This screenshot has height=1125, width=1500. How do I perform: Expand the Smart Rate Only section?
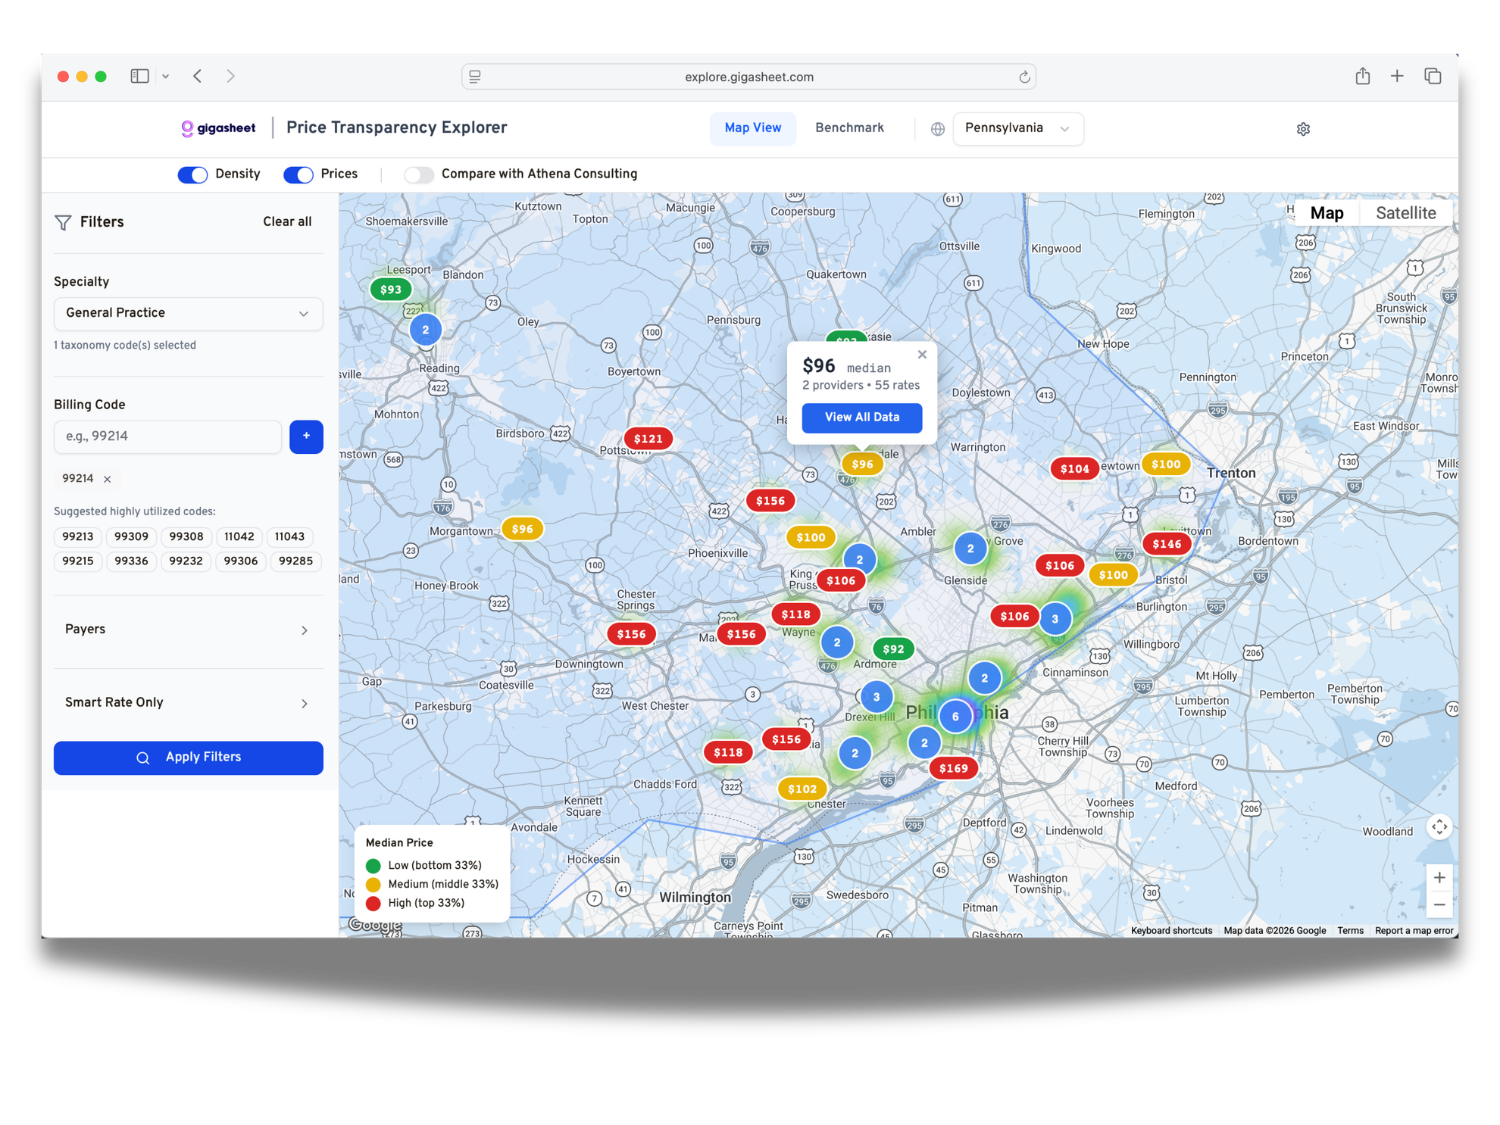click(x=188, y=703)
